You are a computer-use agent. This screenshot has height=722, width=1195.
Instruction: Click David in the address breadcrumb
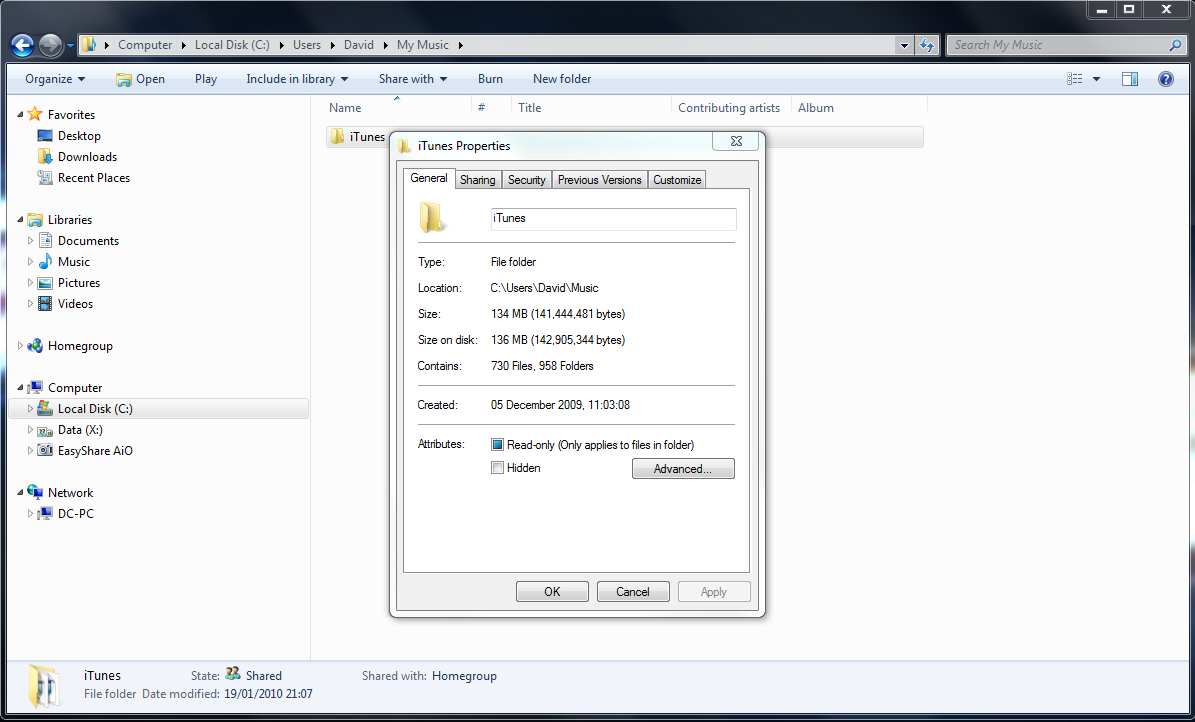tap(358, 45)
